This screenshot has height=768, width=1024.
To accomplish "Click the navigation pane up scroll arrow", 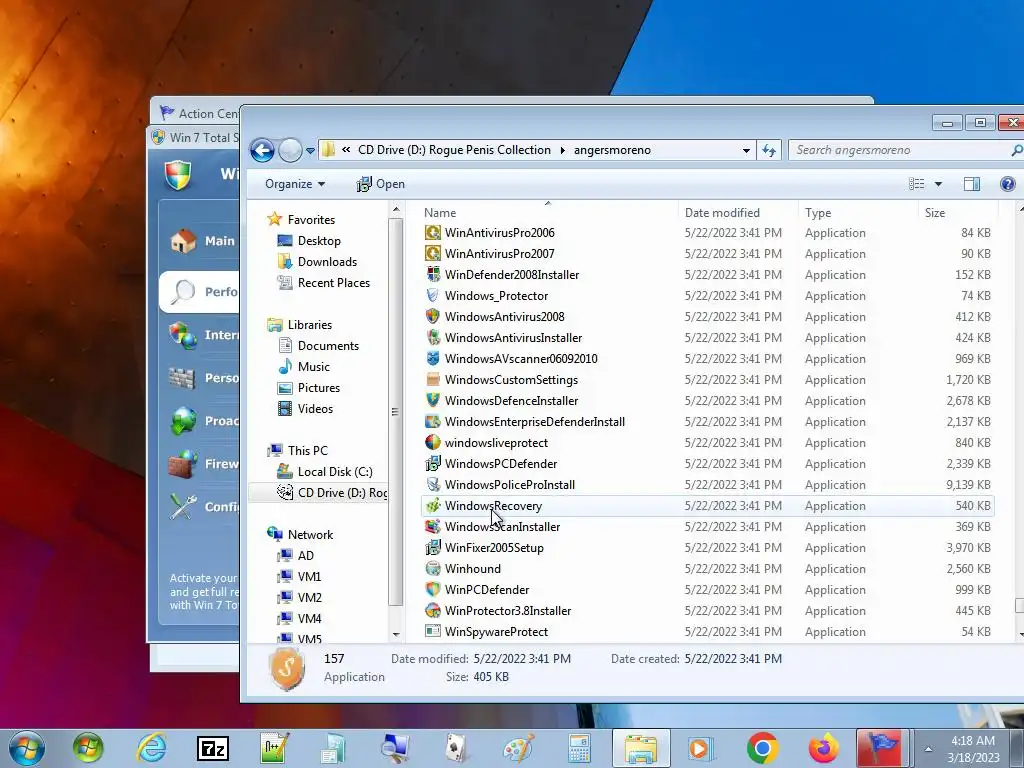I will click(x=396, y=209).
